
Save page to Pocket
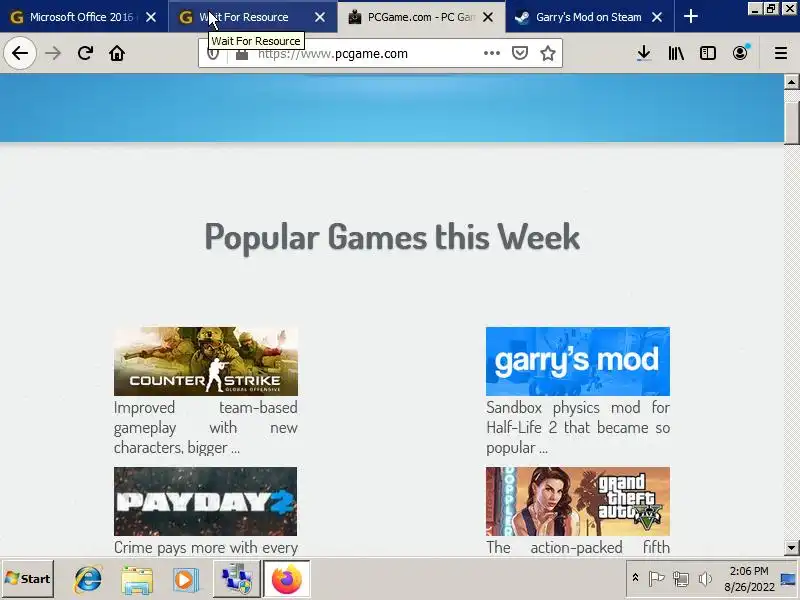coord(519,53)
